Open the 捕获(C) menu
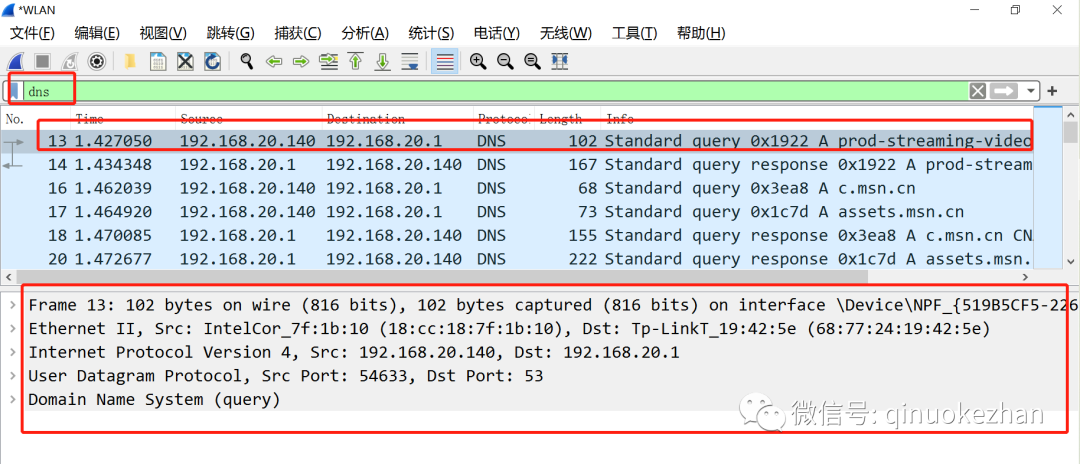The image size is (1080, 464). (x=298, y=33)
